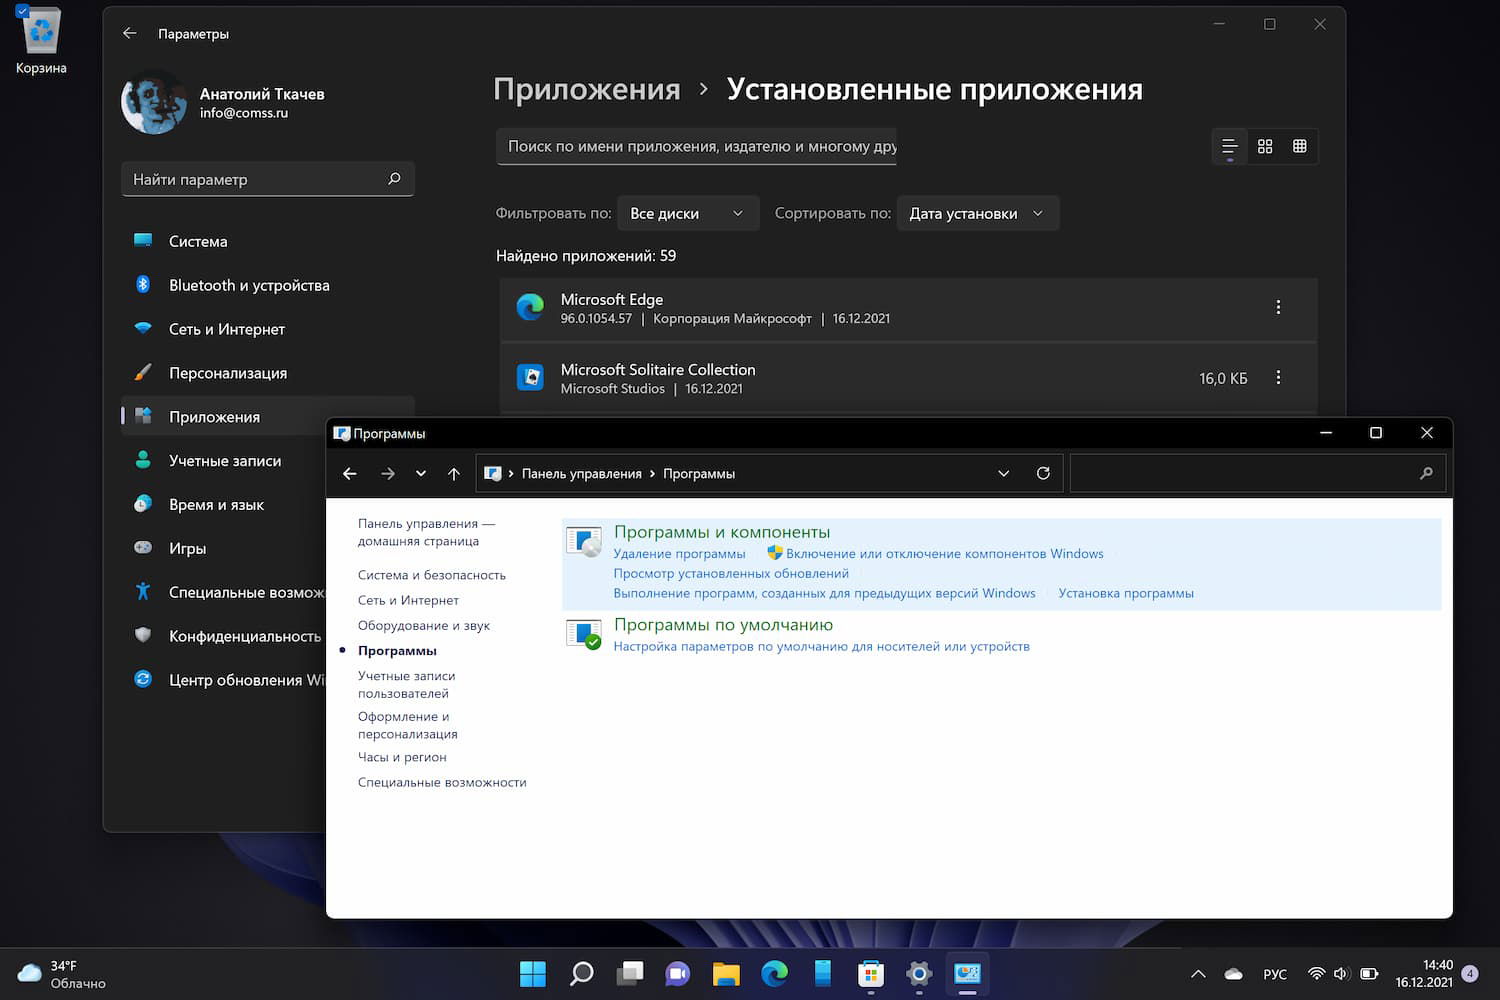Click Программы in the address bar path
This screenshot has width=1500, height=1000.
[699, 474]
